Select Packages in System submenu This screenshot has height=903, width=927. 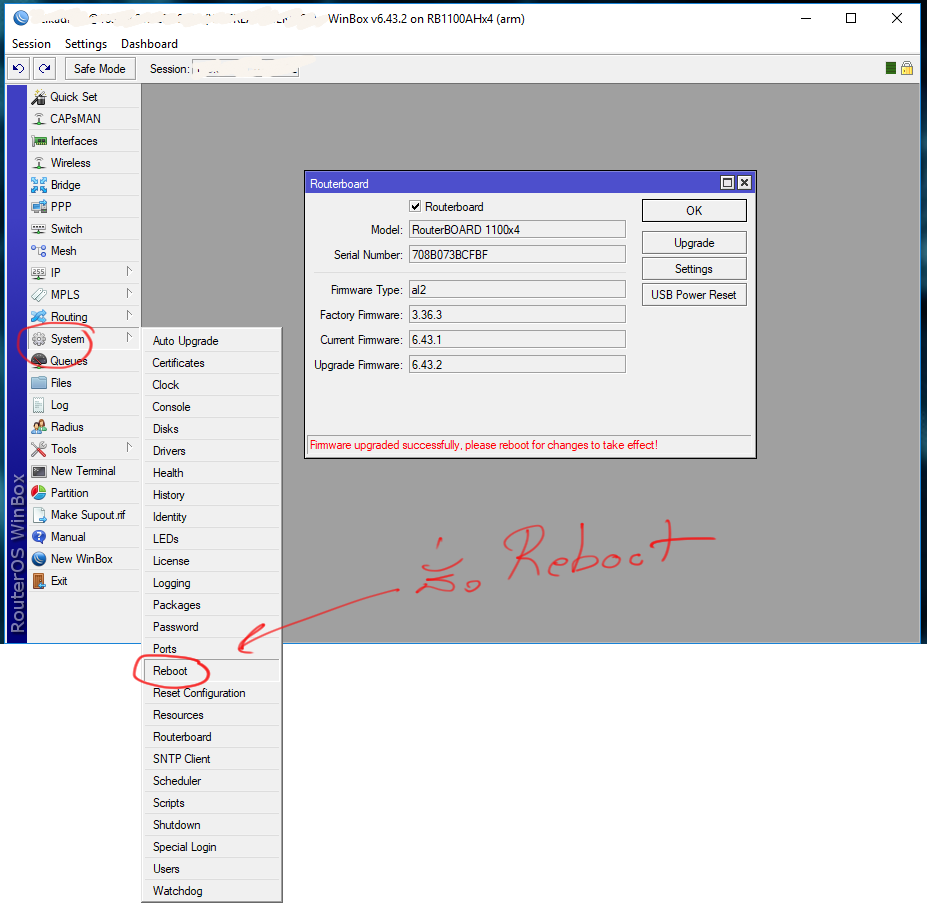[x=212, y=605]
